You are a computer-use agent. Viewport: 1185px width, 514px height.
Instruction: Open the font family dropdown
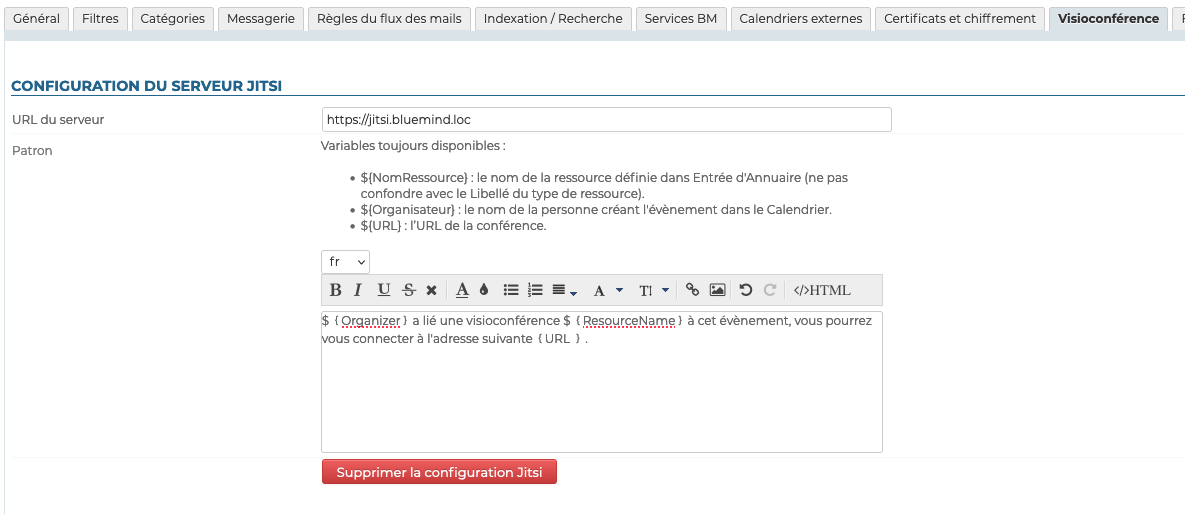coord(608,290)
